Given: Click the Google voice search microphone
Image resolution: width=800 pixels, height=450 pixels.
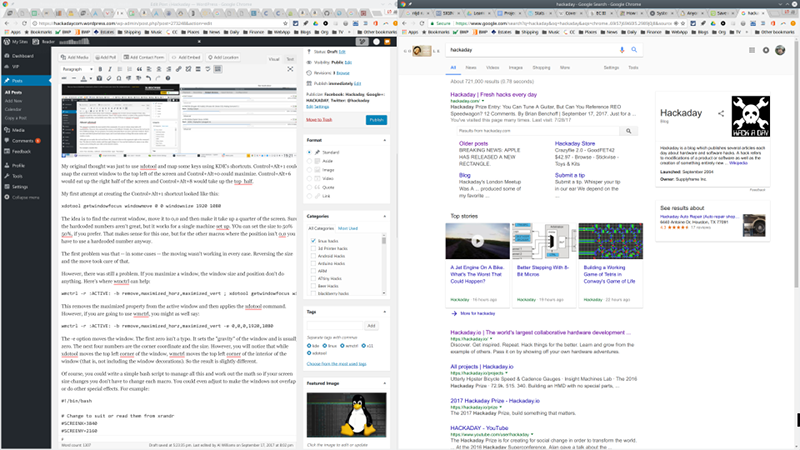Looking at the screenshot, I should coord(621,49).
